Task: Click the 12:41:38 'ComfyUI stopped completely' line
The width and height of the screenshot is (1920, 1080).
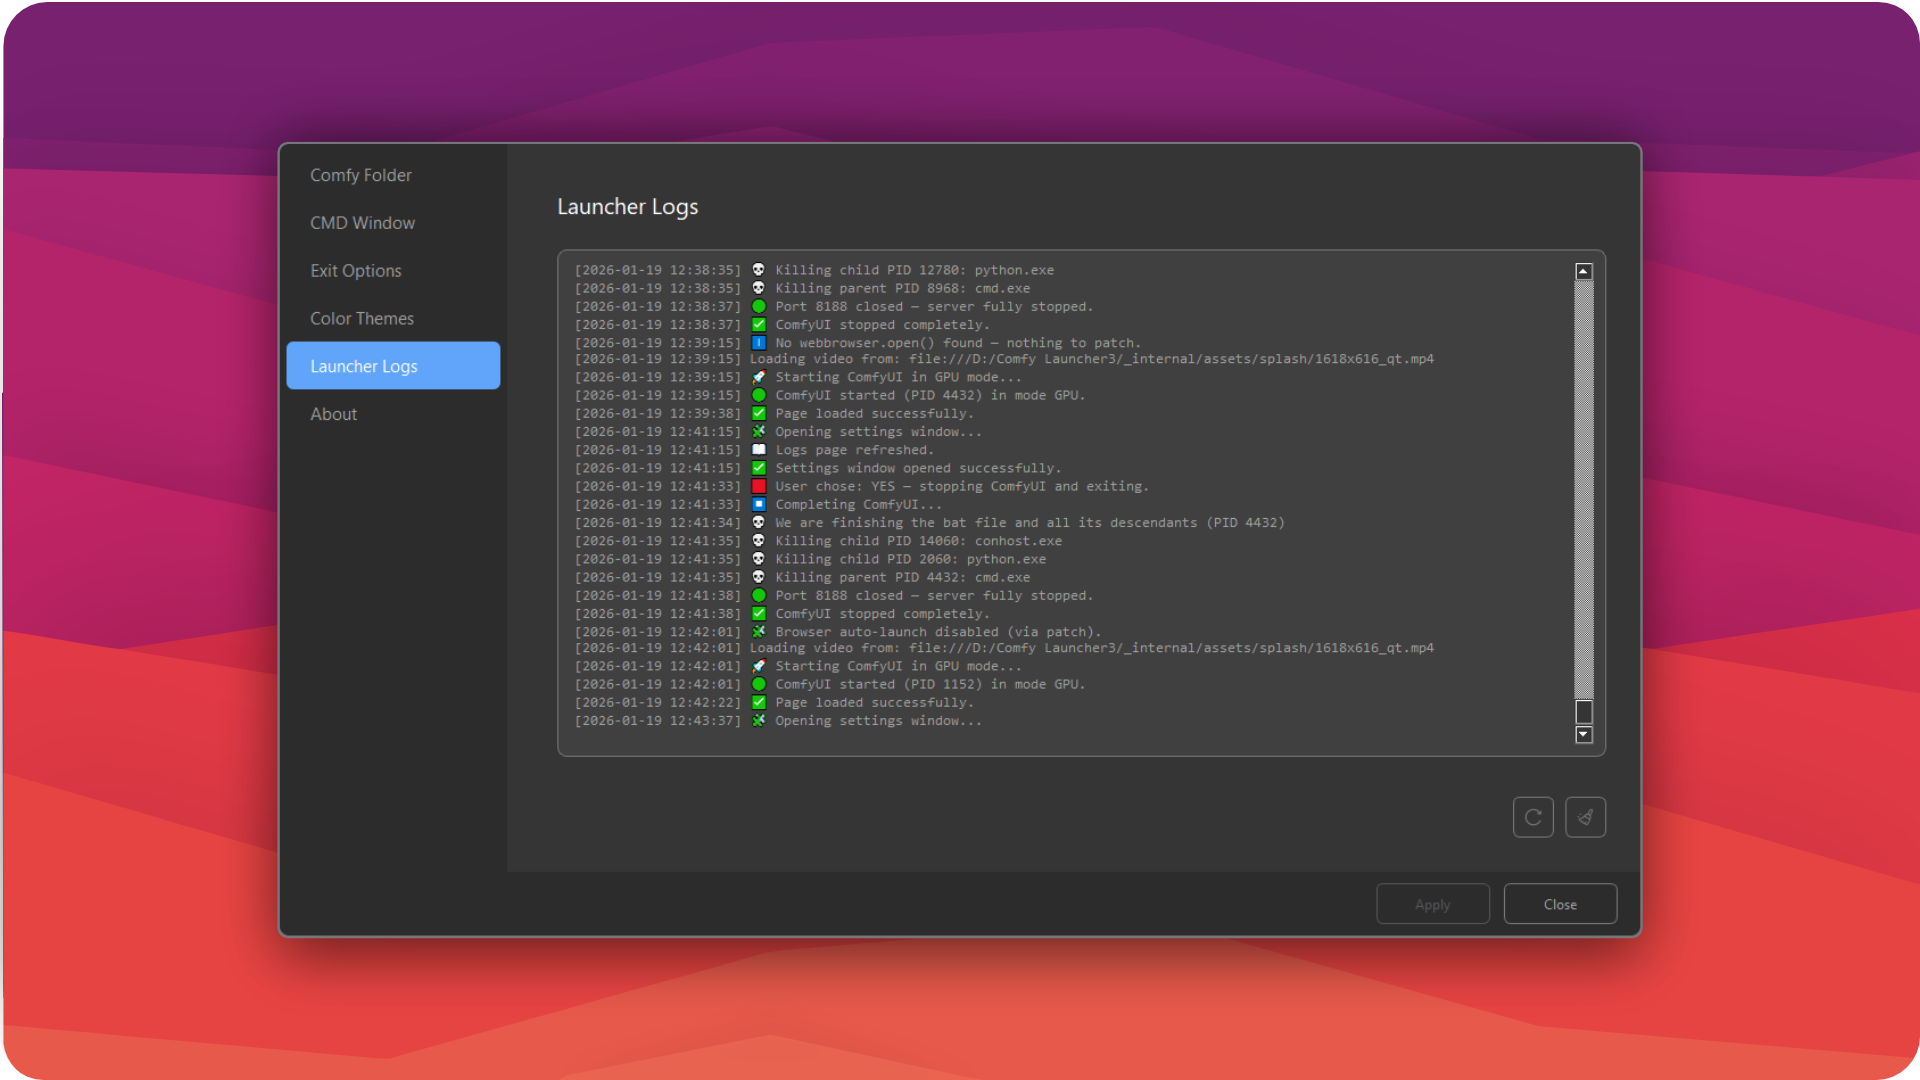Action: 782,614
